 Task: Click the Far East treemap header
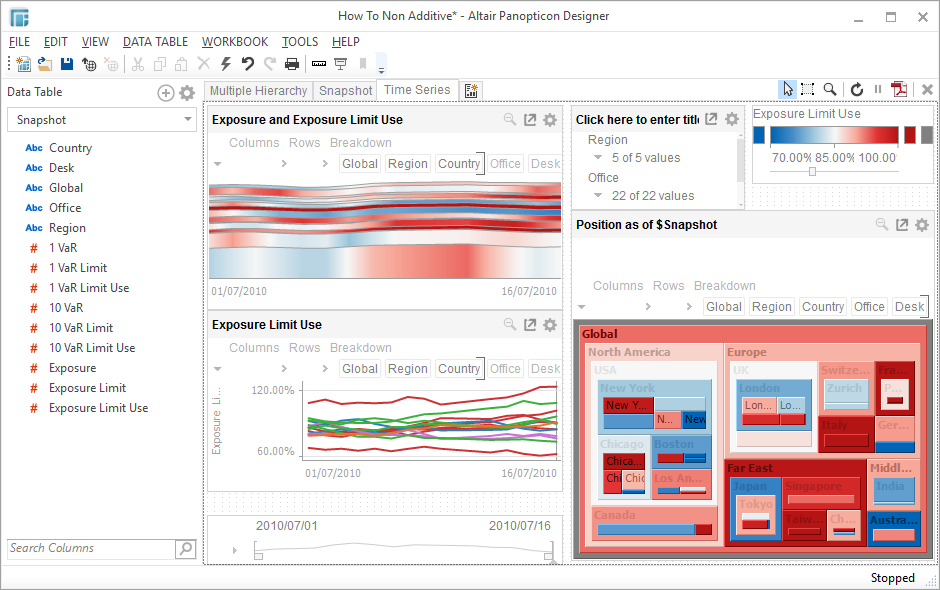[750, 468]
